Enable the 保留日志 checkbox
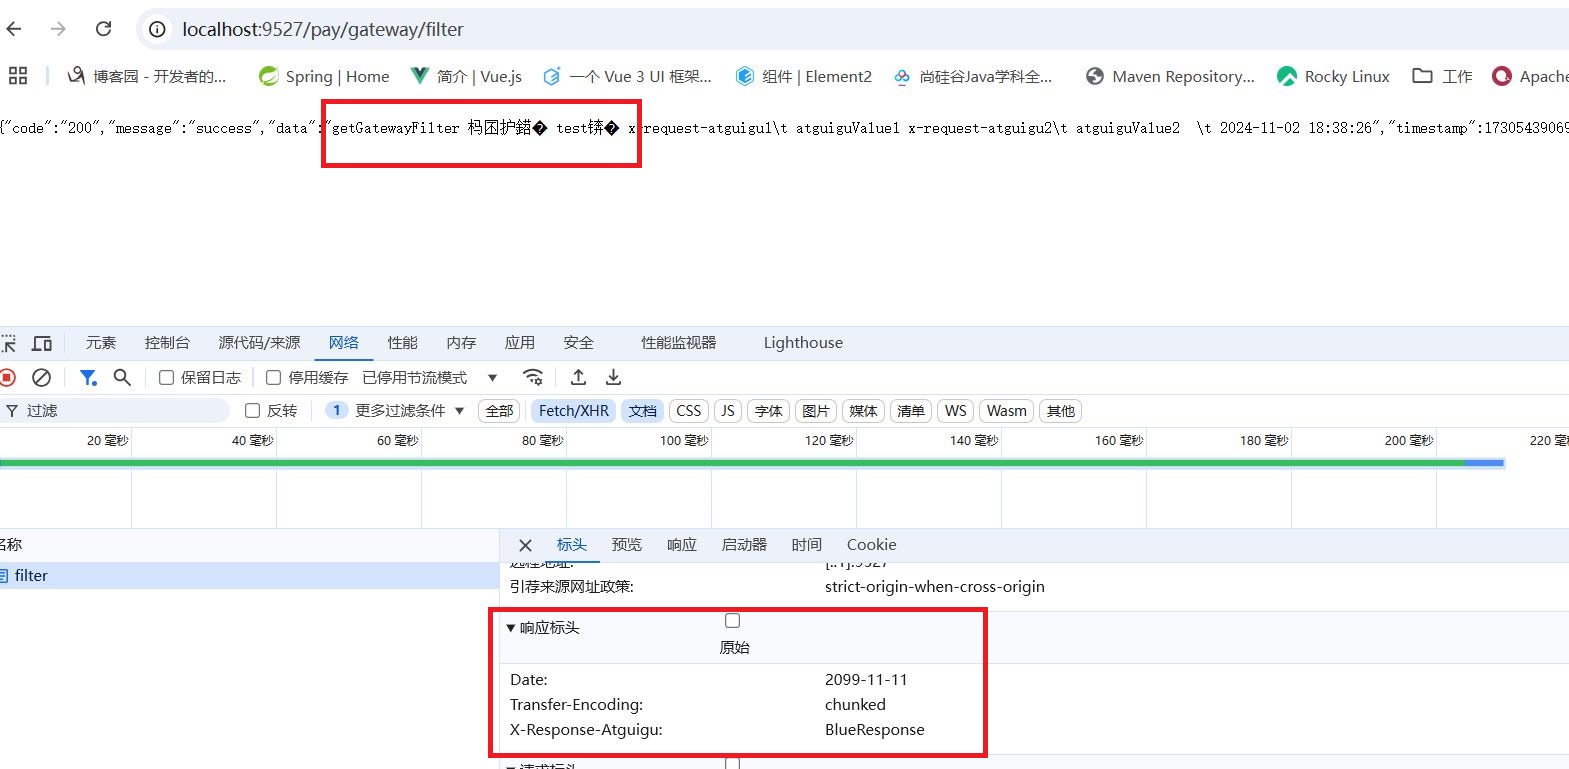Viewport: 1569px width, 769px height. point(167,378)
